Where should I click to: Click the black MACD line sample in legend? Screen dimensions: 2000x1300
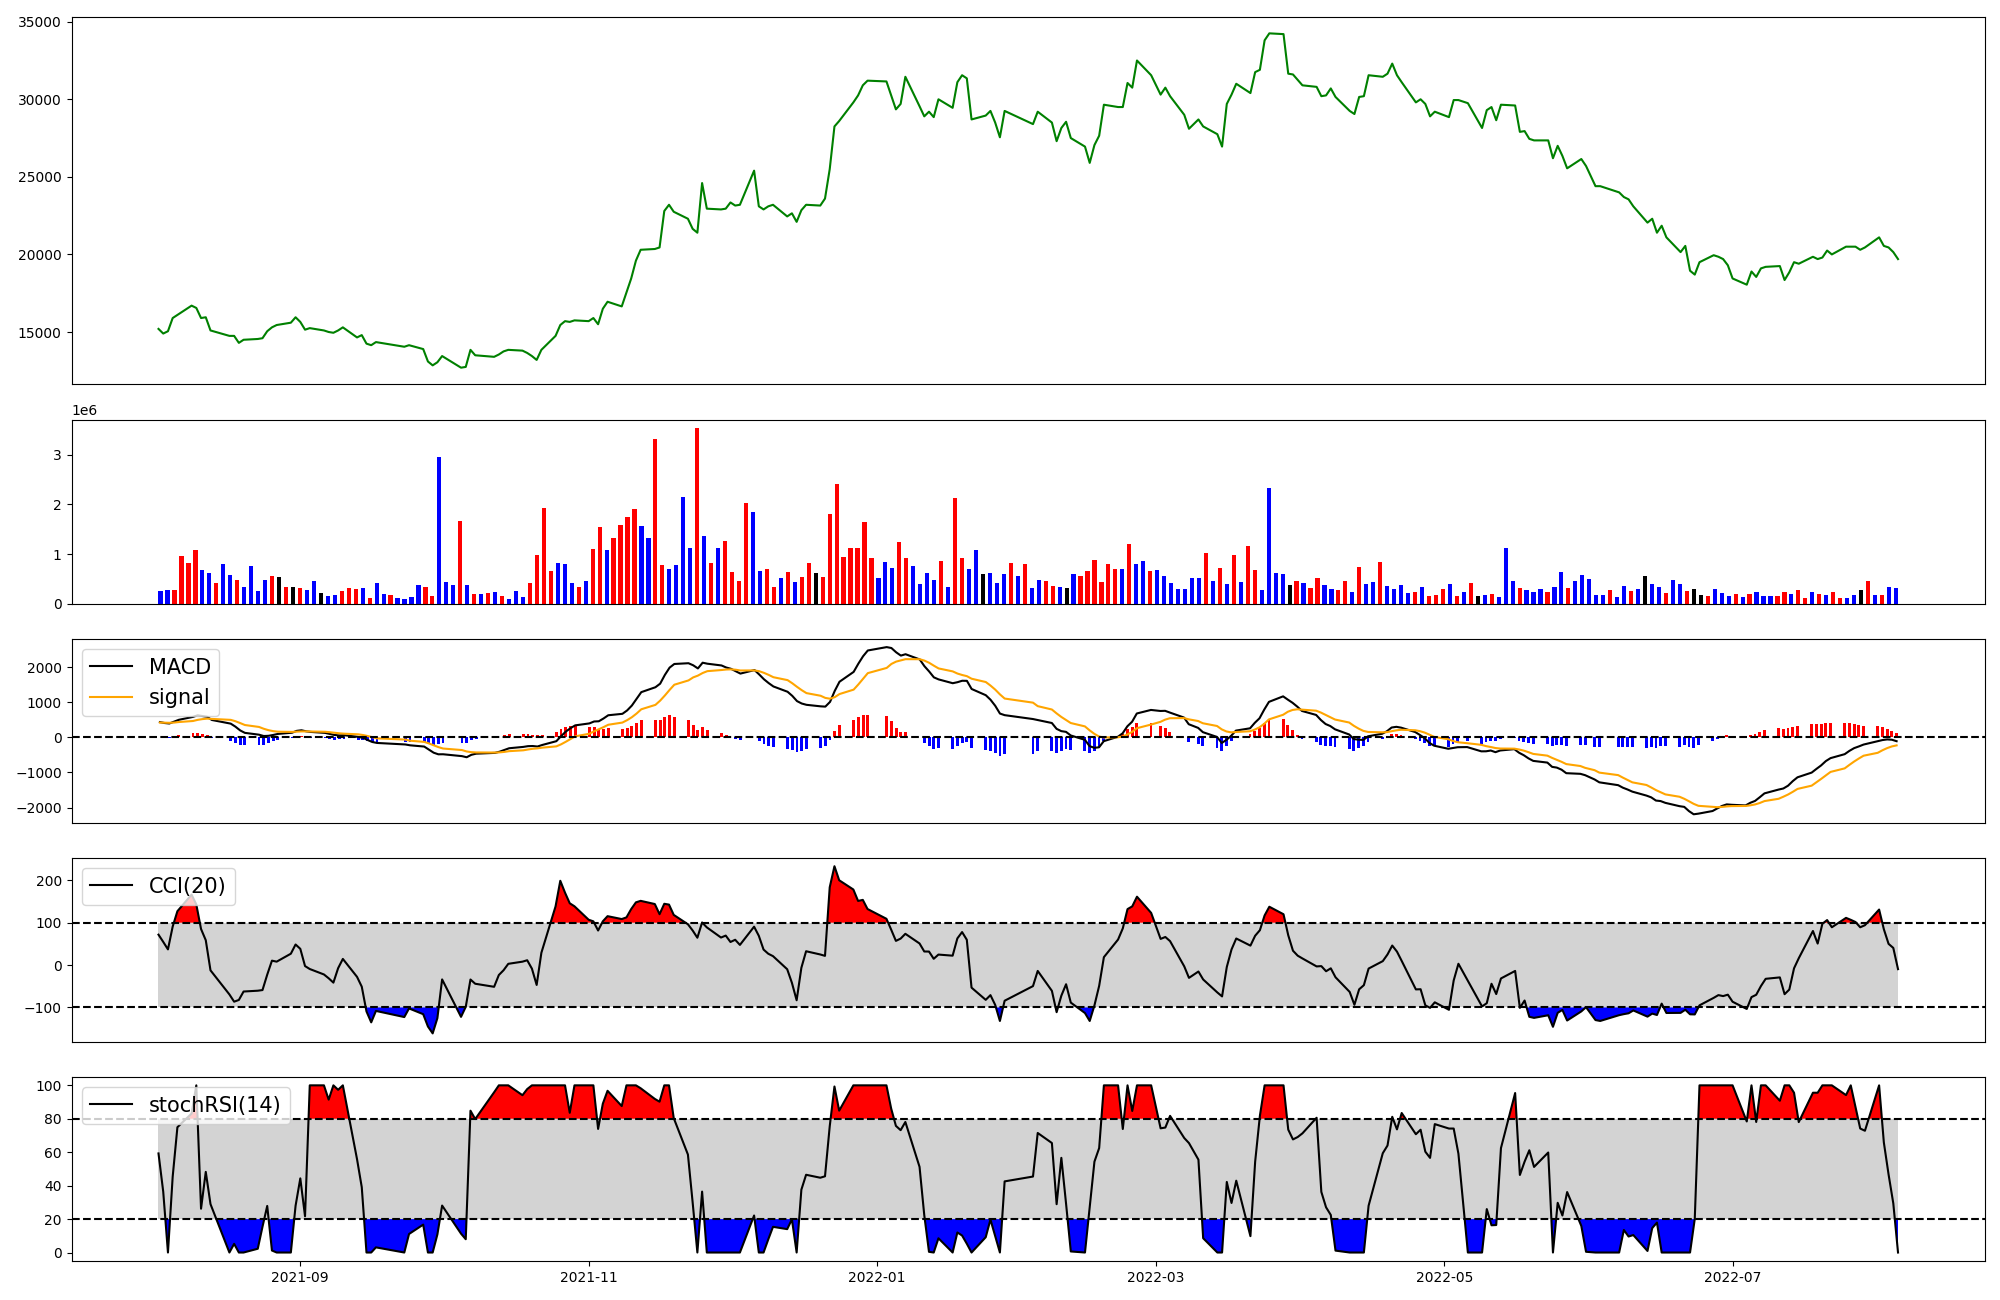(112, 667)
